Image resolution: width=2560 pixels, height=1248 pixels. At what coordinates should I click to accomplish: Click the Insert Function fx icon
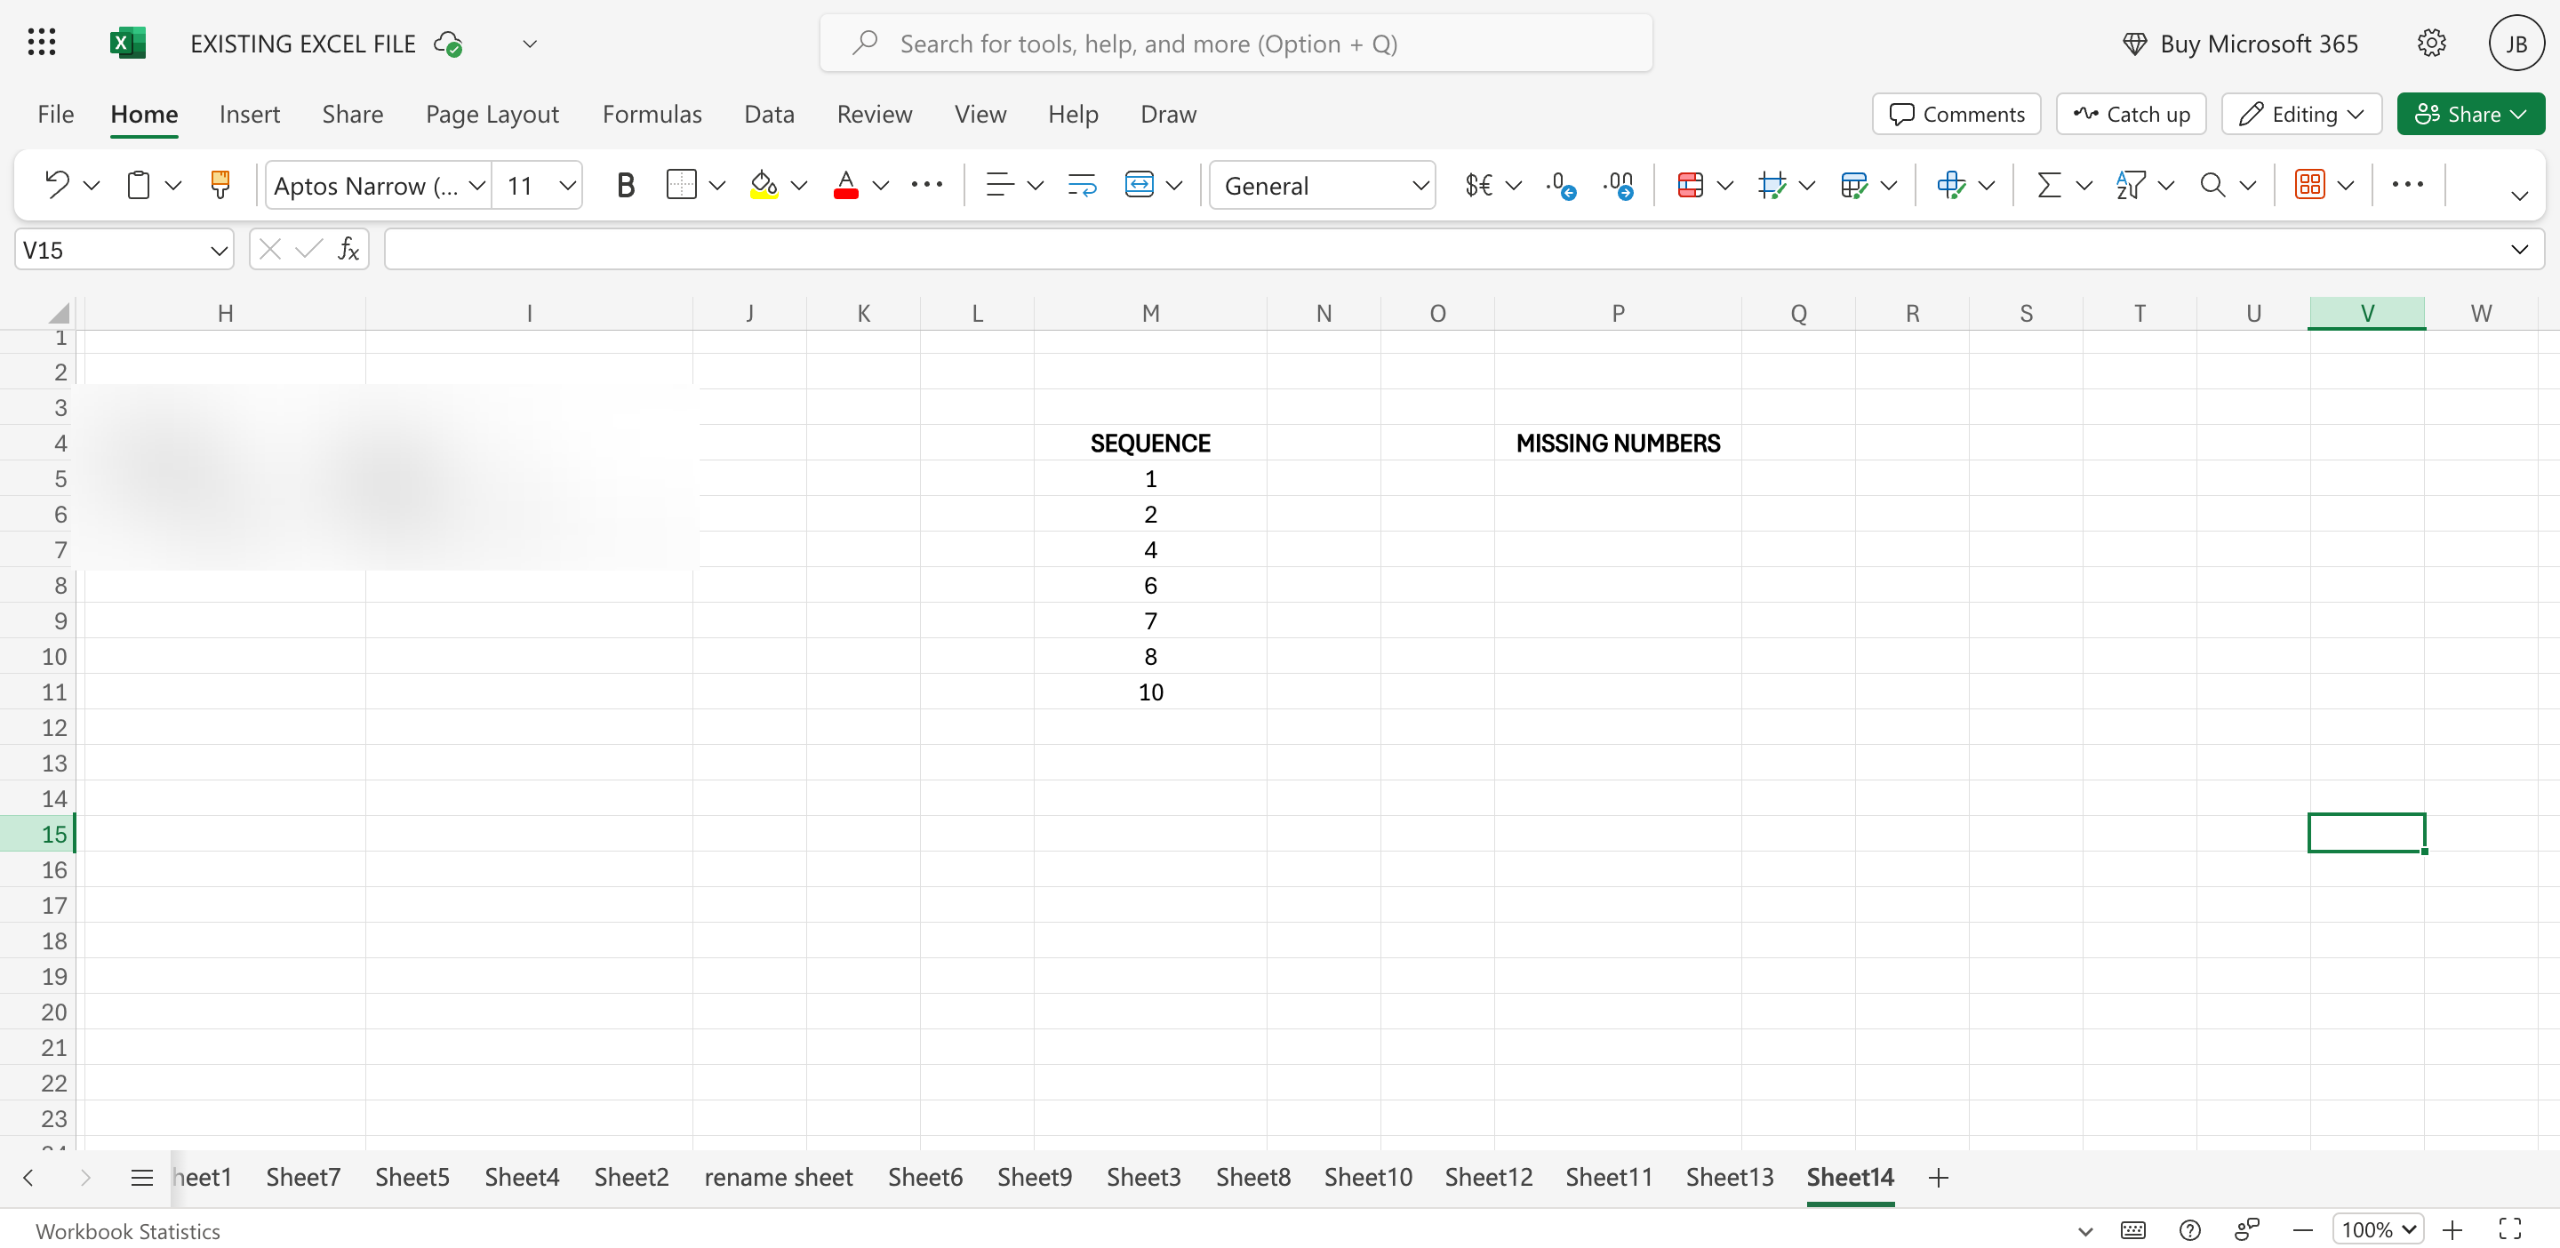pos(348,249)
